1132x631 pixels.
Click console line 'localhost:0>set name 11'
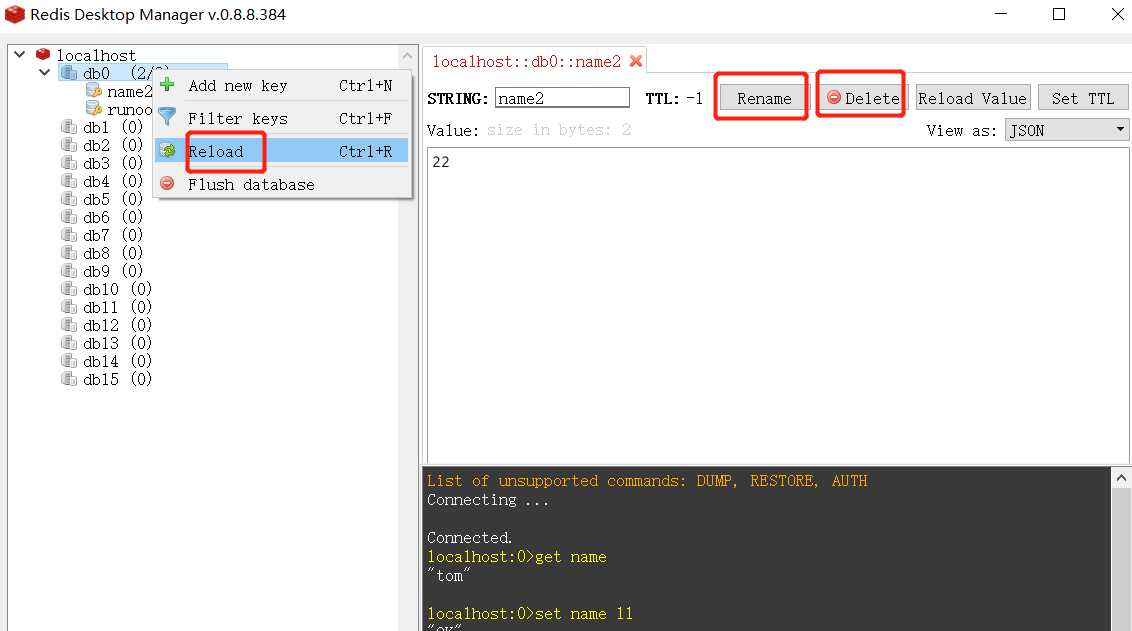coord(529,614)
